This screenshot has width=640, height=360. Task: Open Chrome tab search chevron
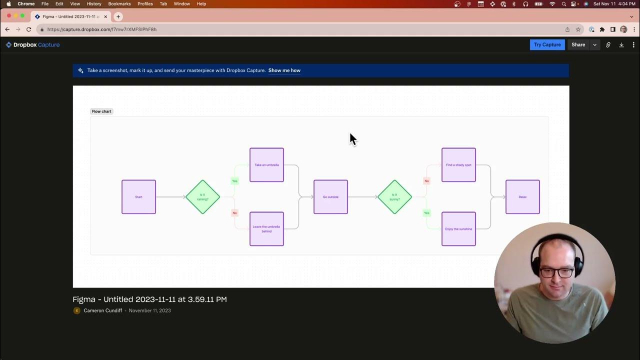632,17
